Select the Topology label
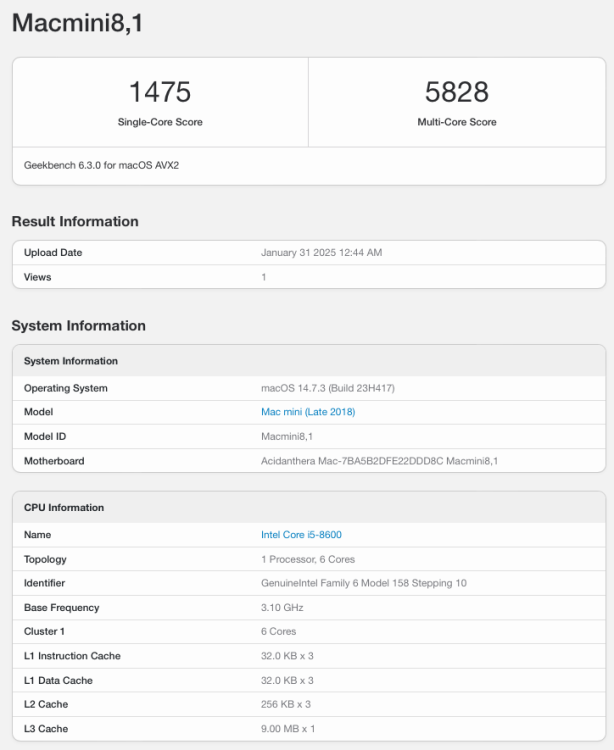The image size is (614, 750). pos(45,559)
